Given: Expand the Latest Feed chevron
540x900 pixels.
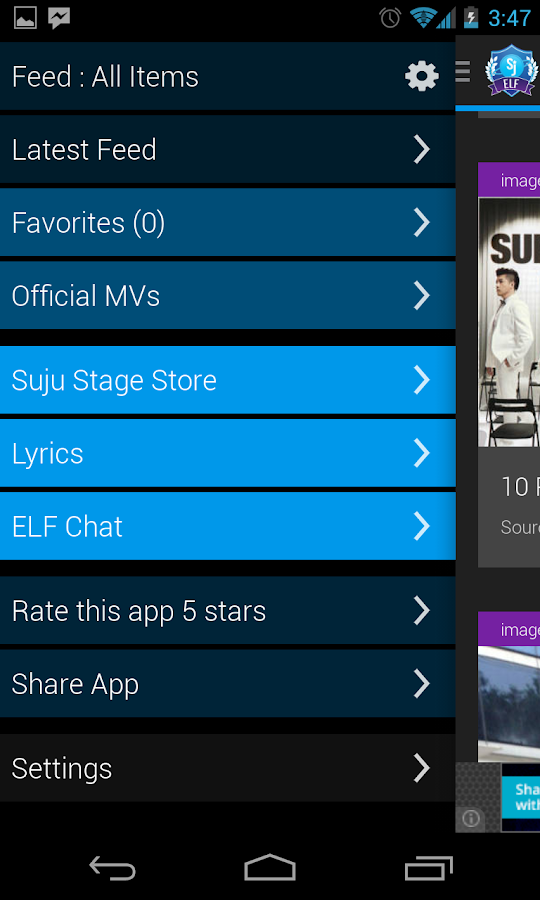Looking at the screenshot, I should point(422,150).
